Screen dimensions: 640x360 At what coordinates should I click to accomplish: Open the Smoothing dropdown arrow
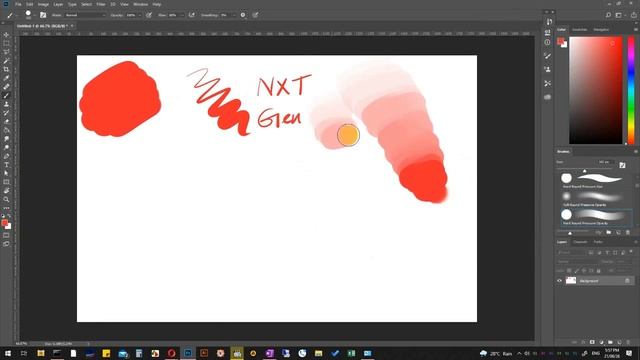(x=233, y=15)
